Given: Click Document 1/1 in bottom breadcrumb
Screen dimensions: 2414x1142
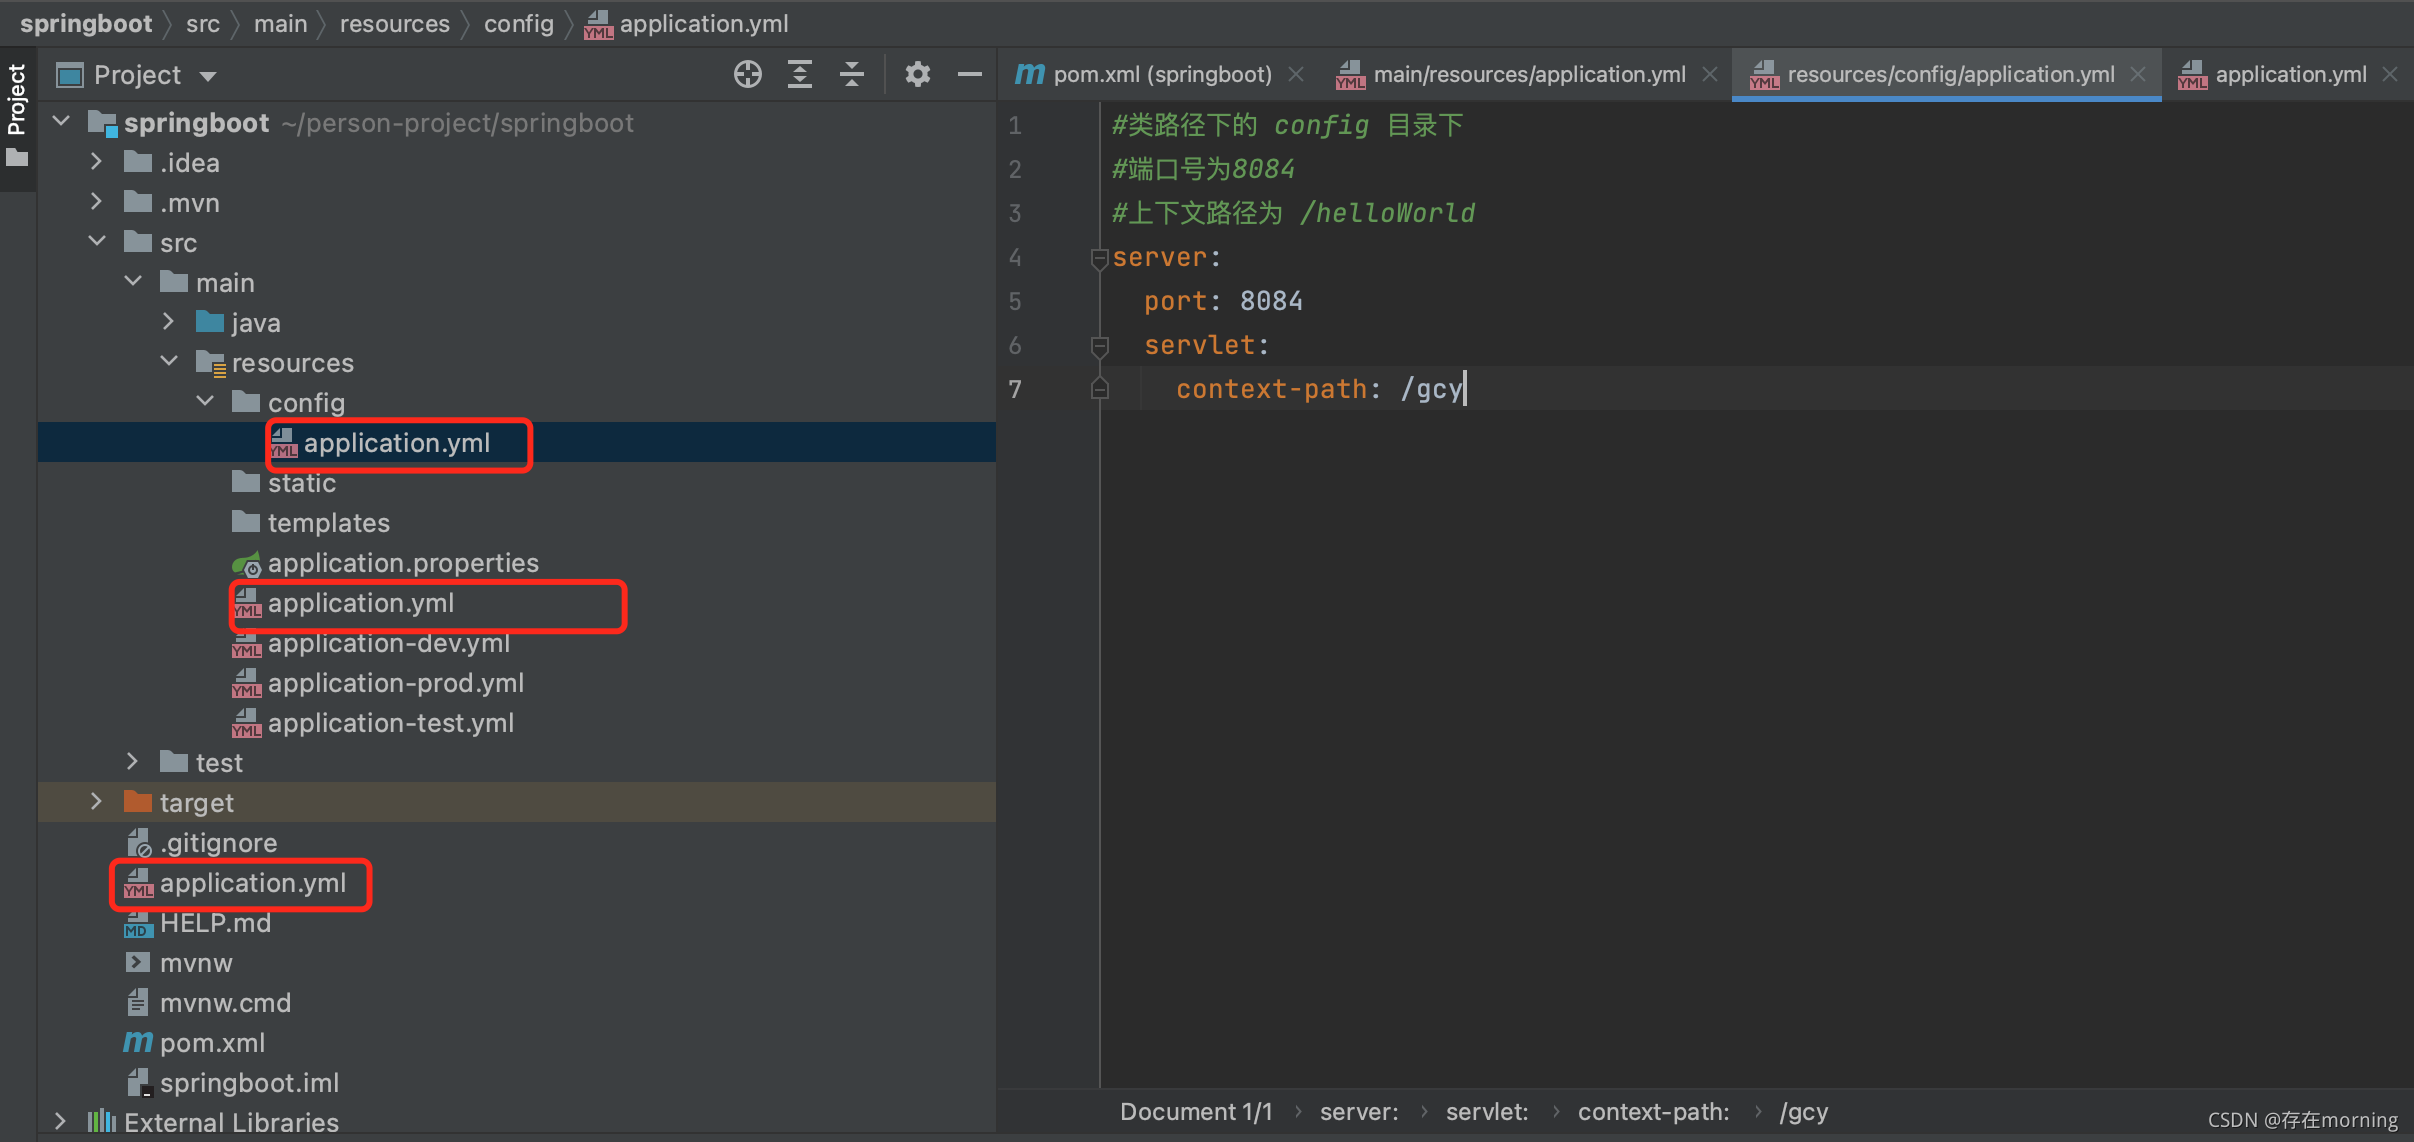Looking at the screenshot, I should tap(1196, 1112).
